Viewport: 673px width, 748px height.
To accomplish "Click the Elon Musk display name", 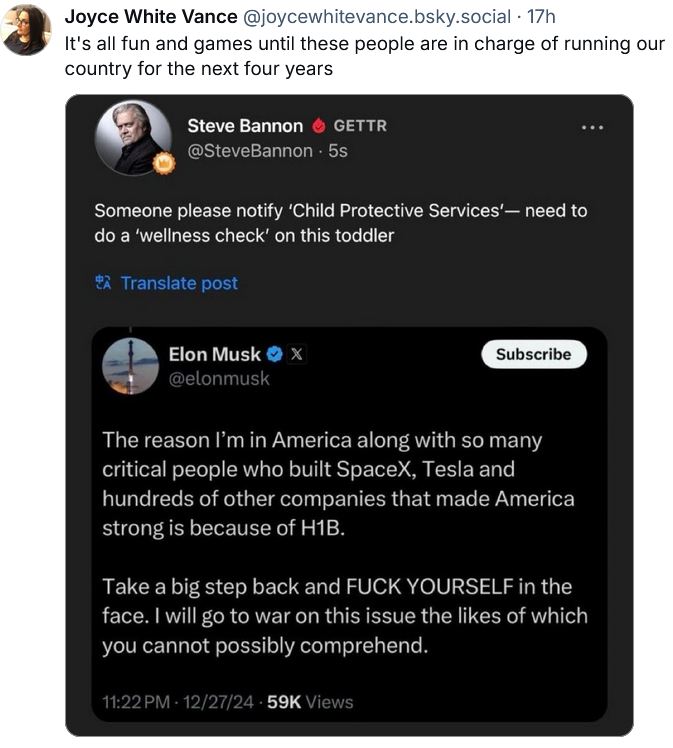I will pos(215,354).
